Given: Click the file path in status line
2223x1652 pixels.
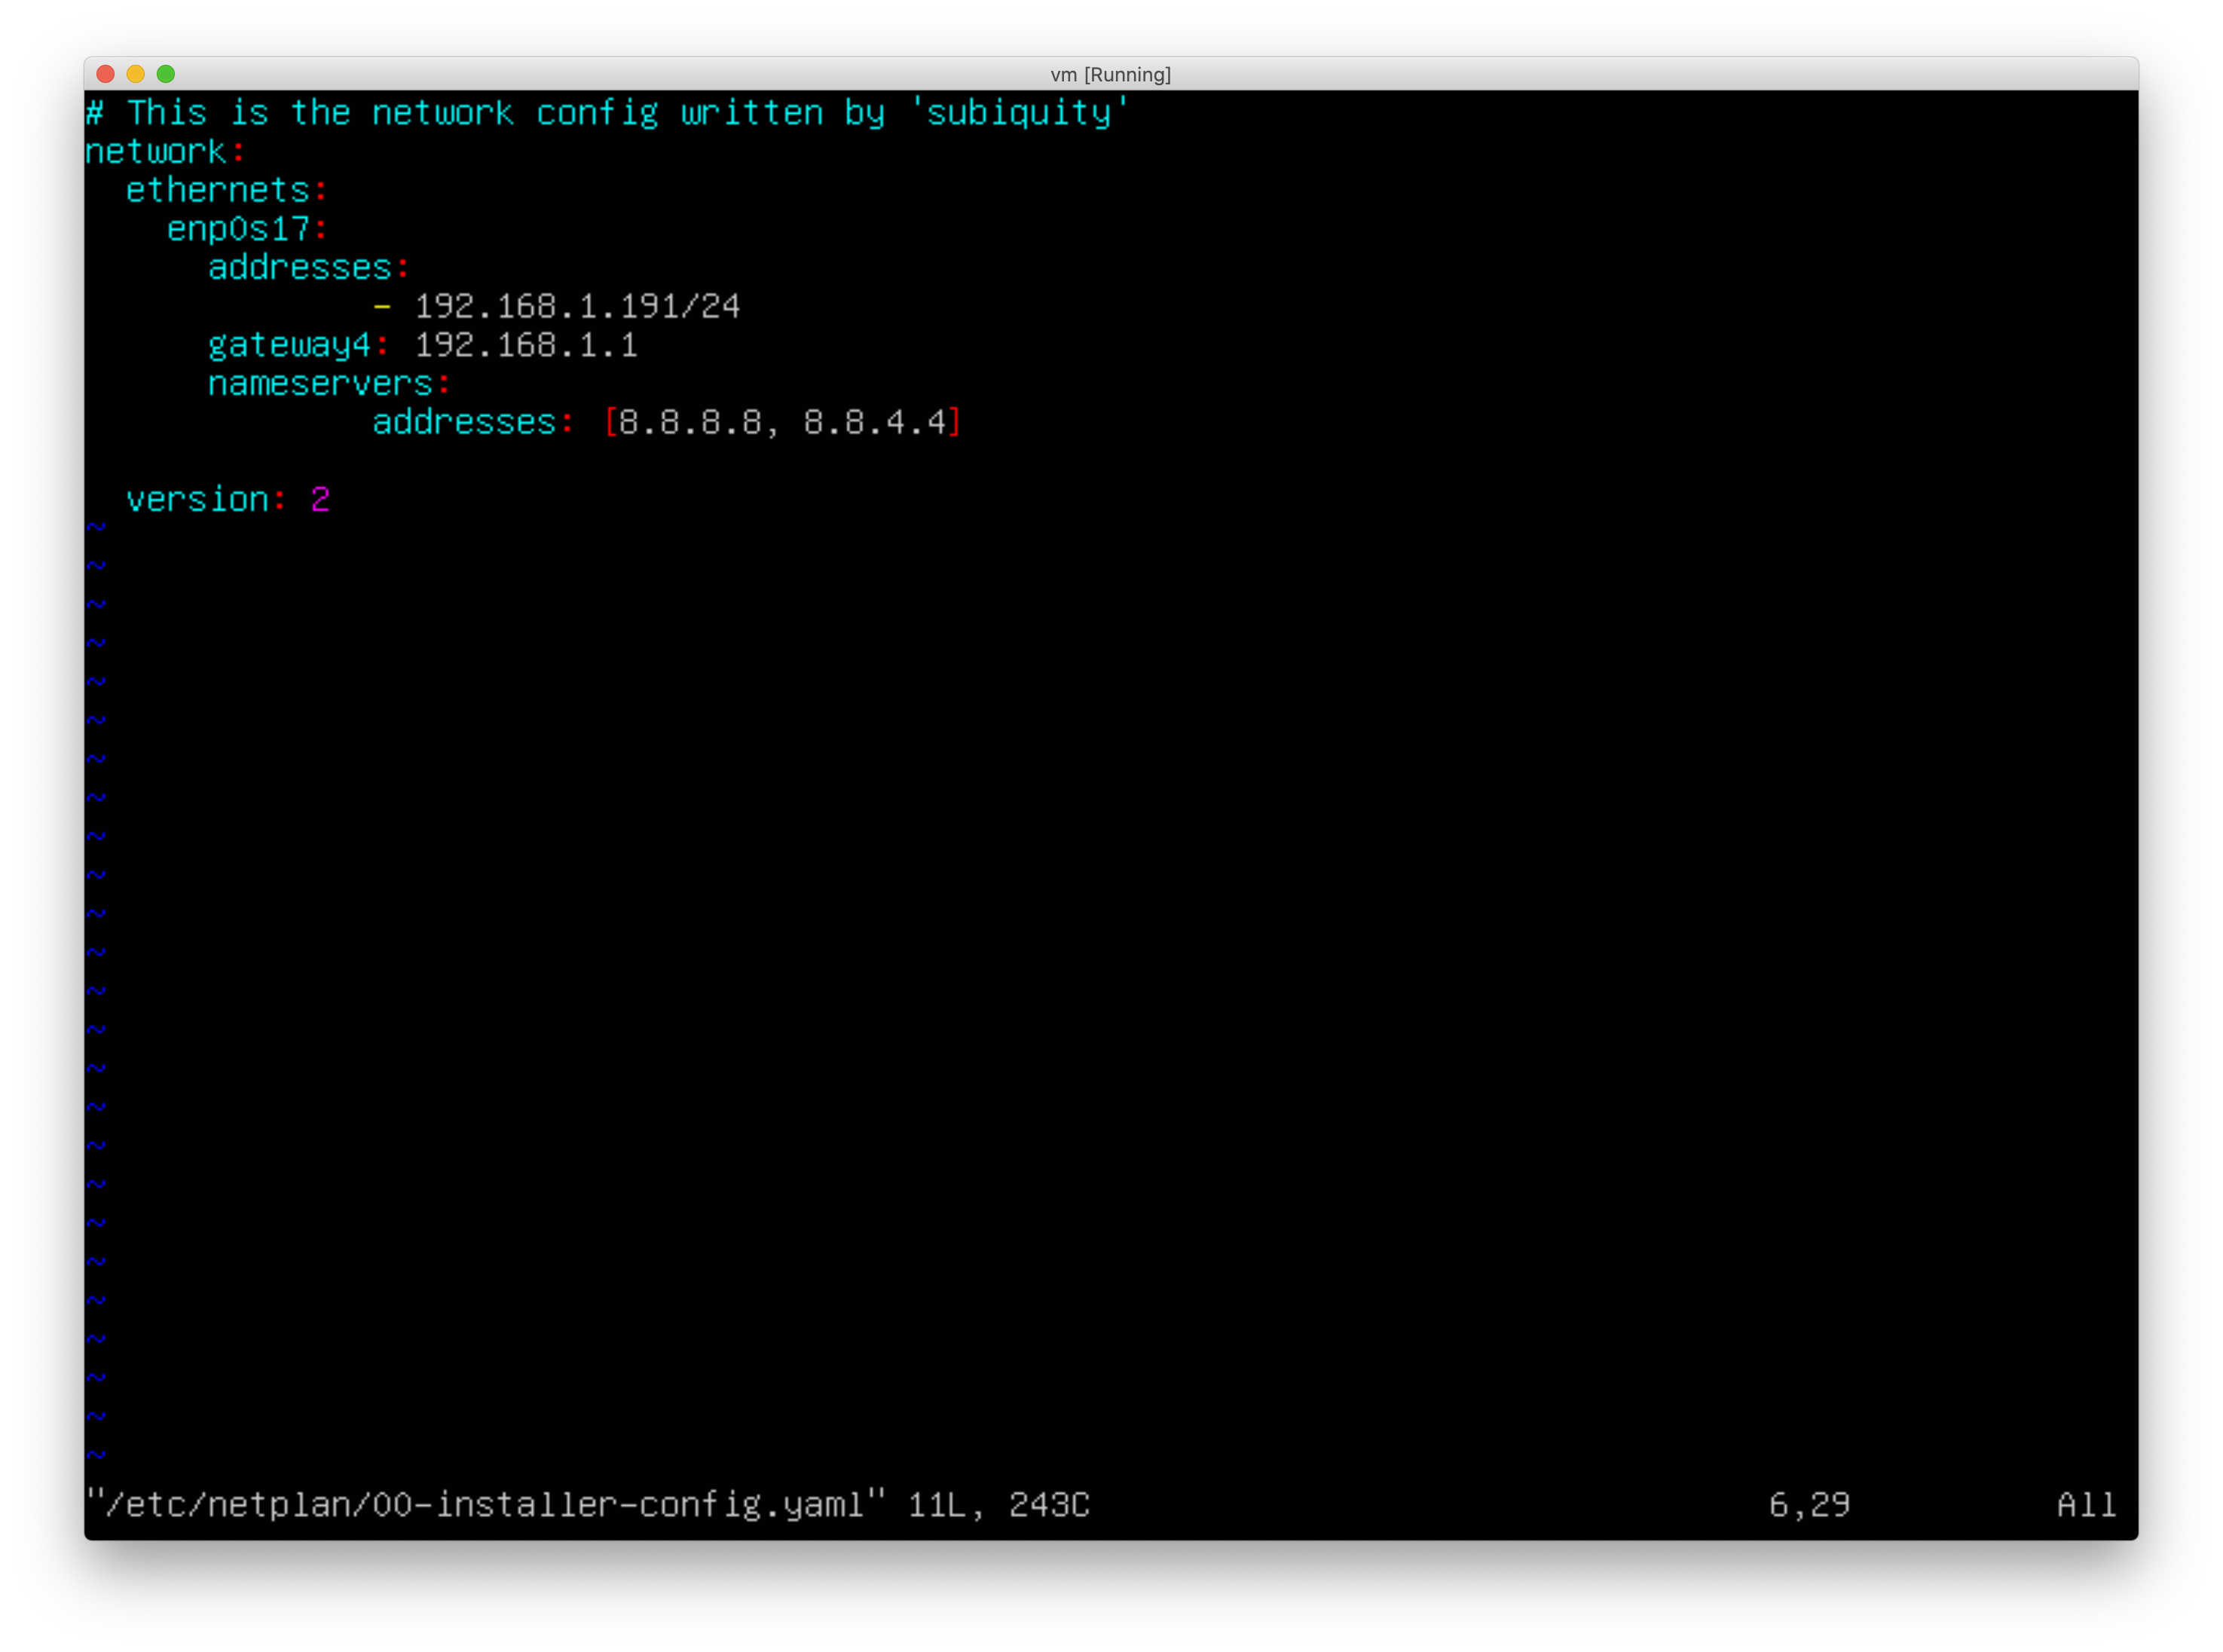Looking at the screenshot, I should pos(485,1504).
